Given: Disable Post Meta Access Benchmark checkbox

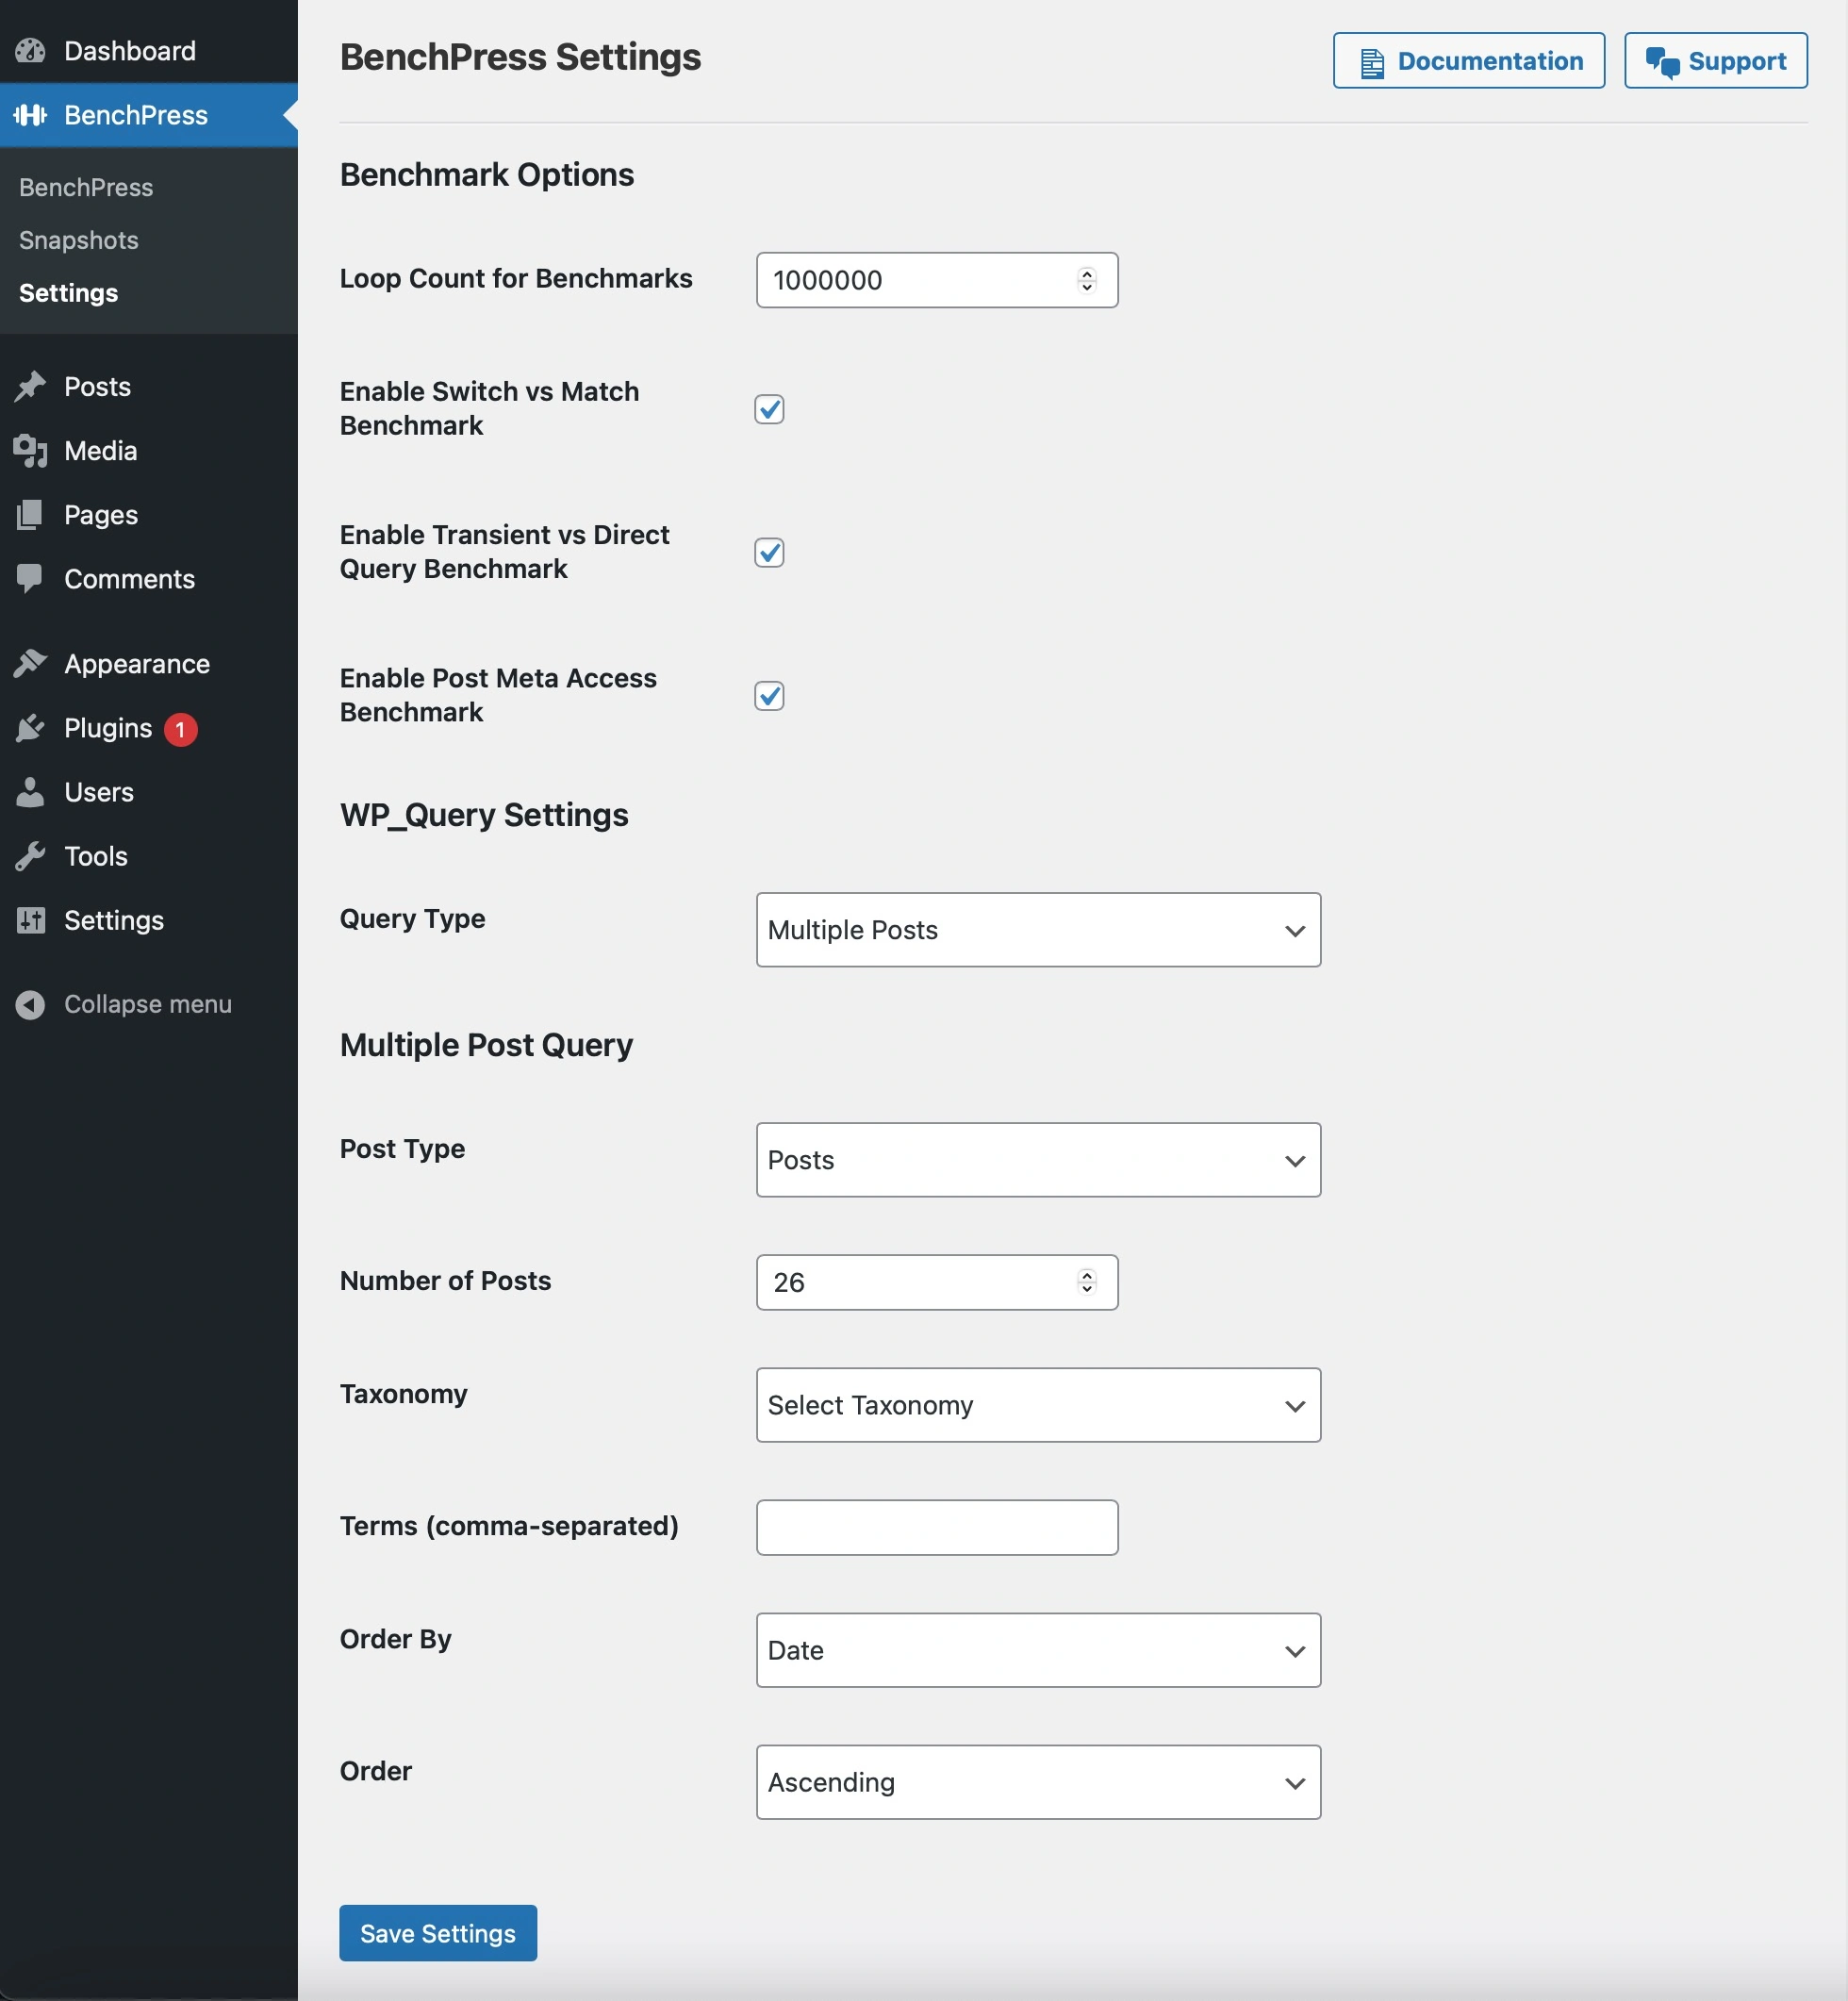Looking at the screenshot, I should pyautogui.click(x=769, y=696).
